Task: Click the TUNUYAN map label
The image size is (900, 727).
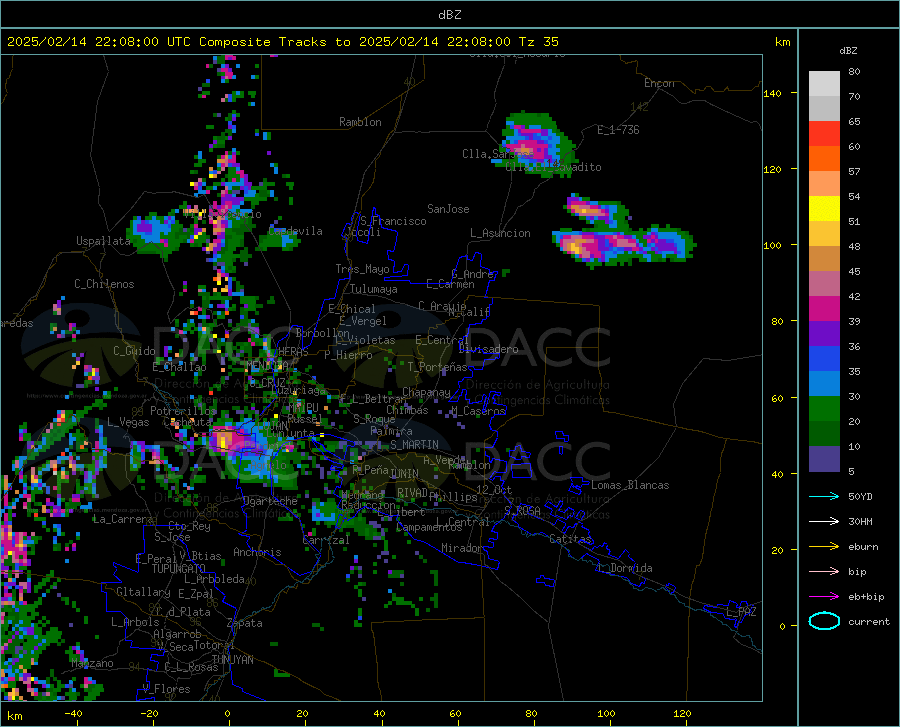Action: [232, 660]
